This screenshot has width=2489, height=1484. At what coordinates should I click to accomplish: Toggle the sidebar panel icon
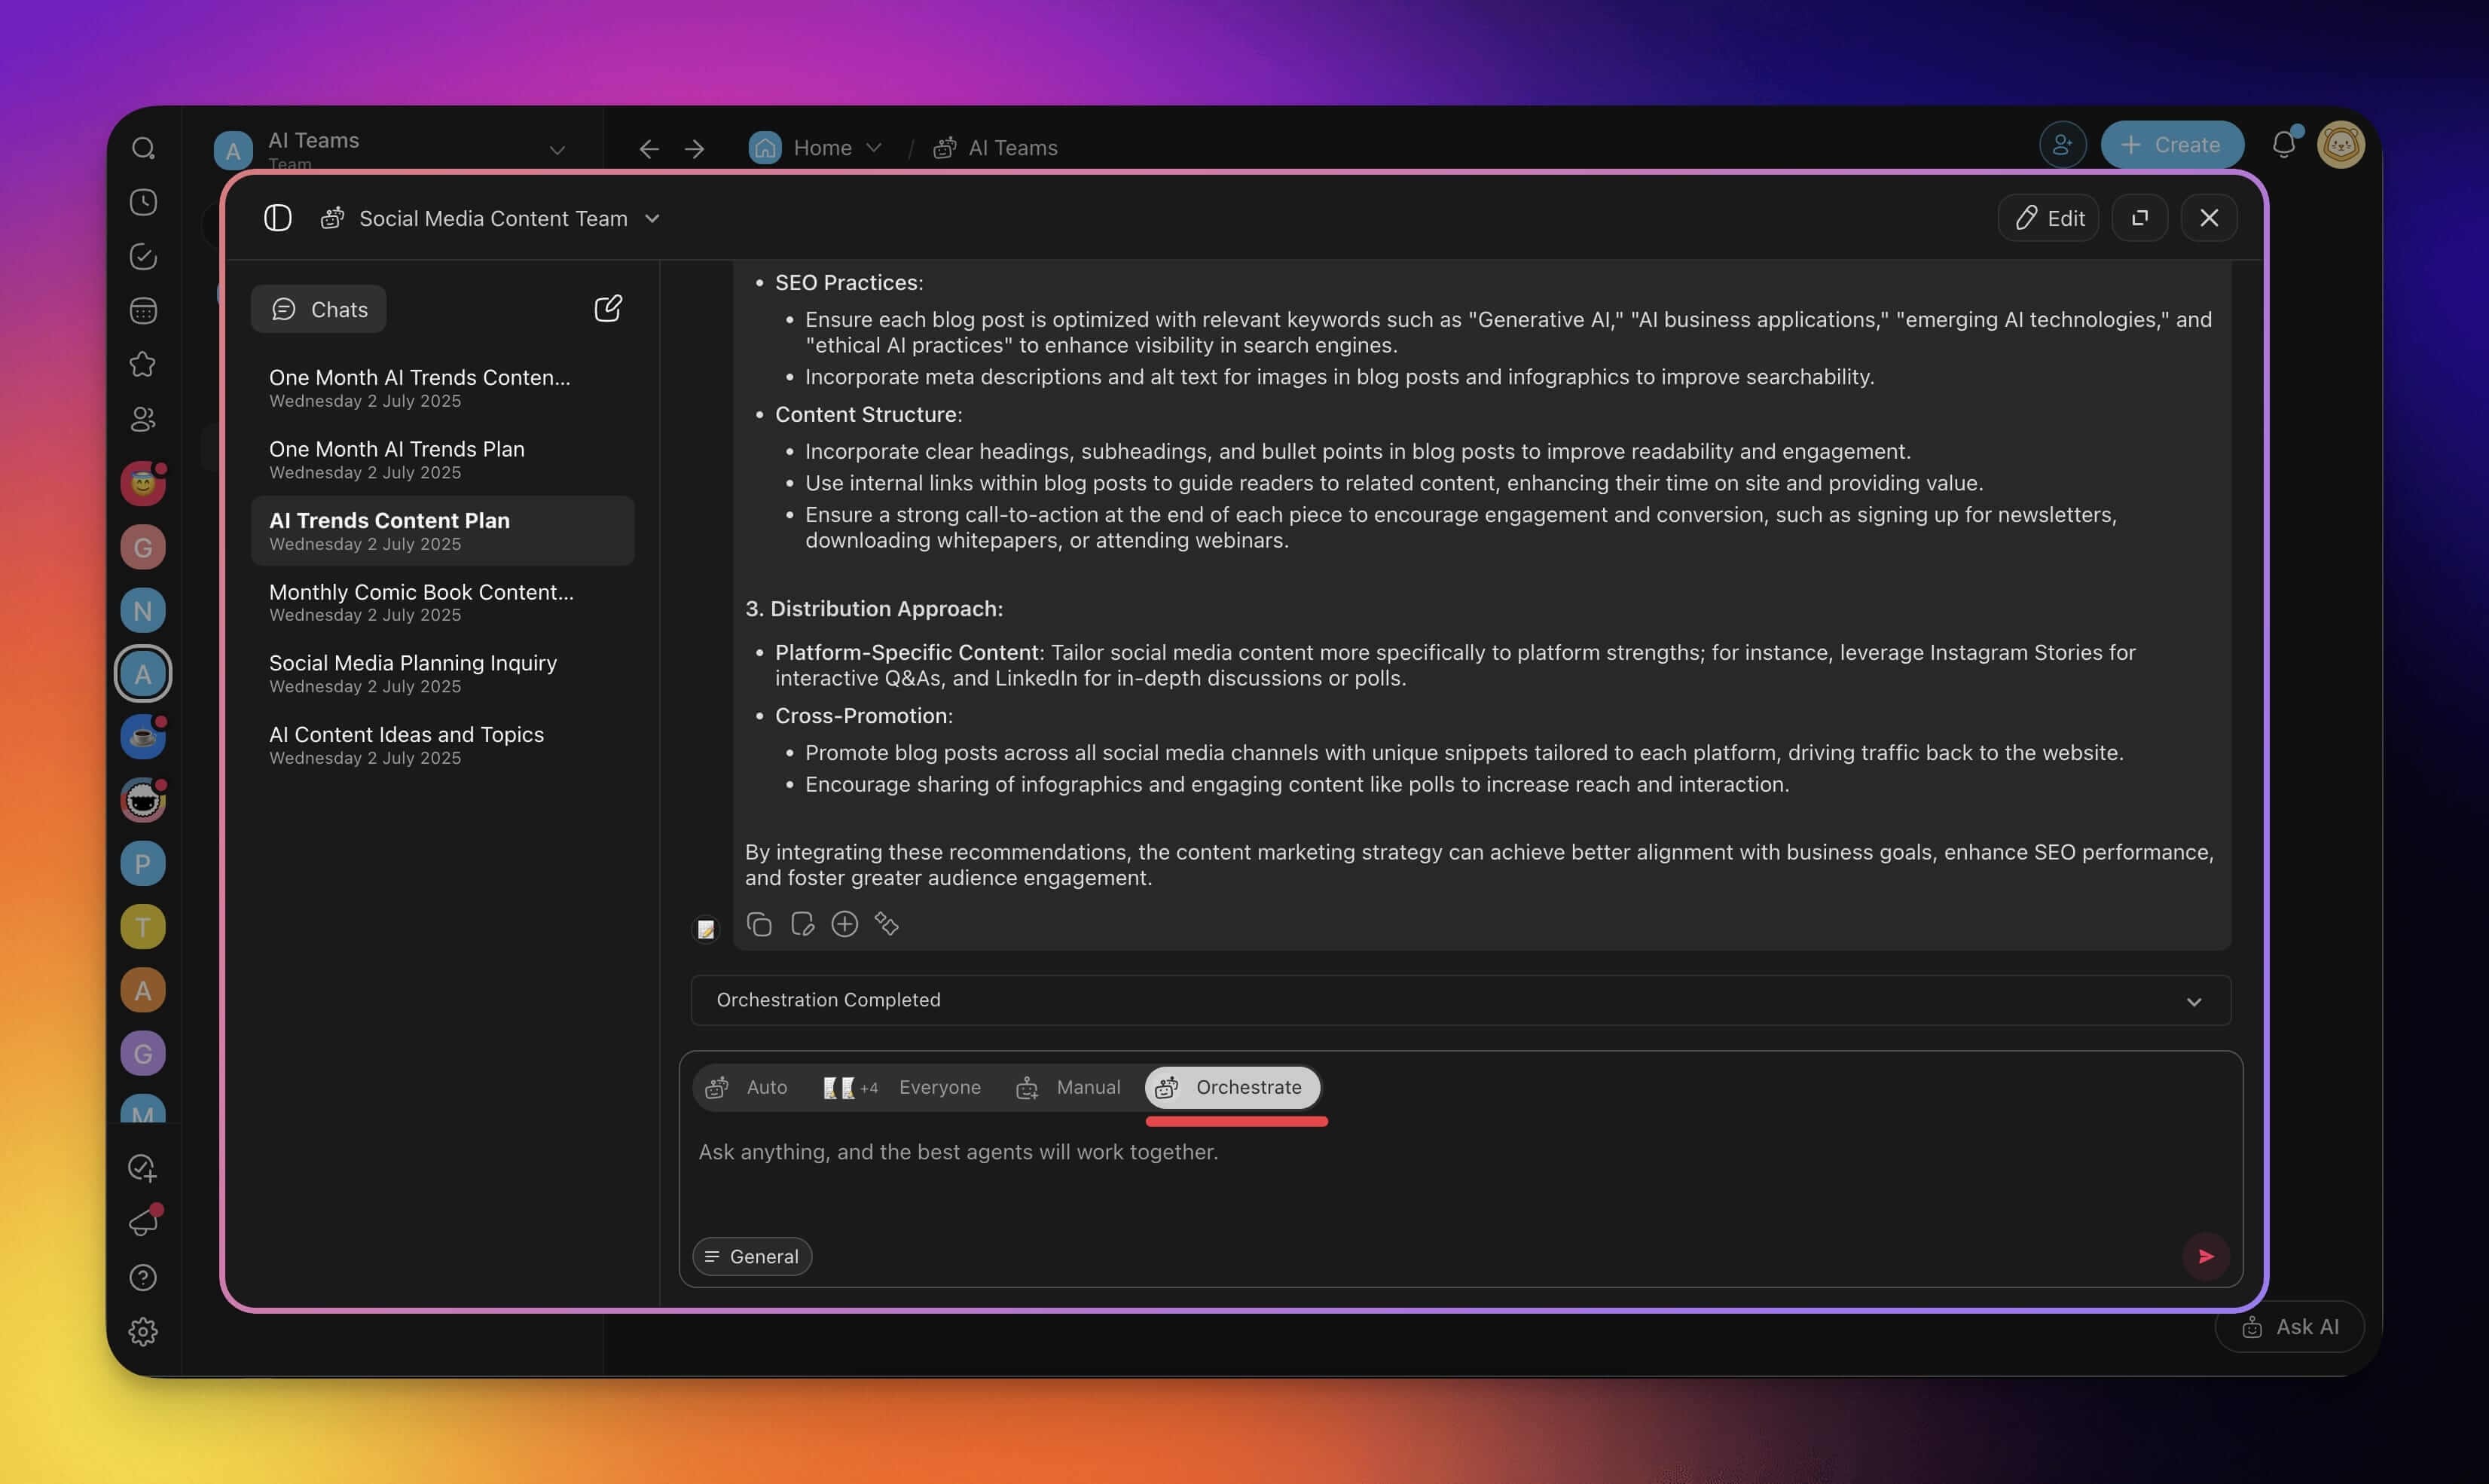(x=277, y=218)
